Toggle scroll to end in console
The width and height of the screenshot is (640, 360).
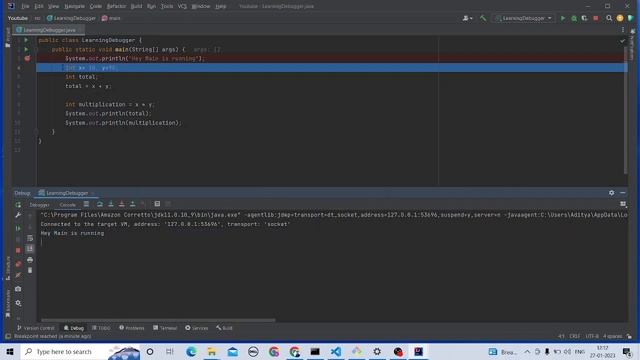pyautogui.click(x=30, y=249)
